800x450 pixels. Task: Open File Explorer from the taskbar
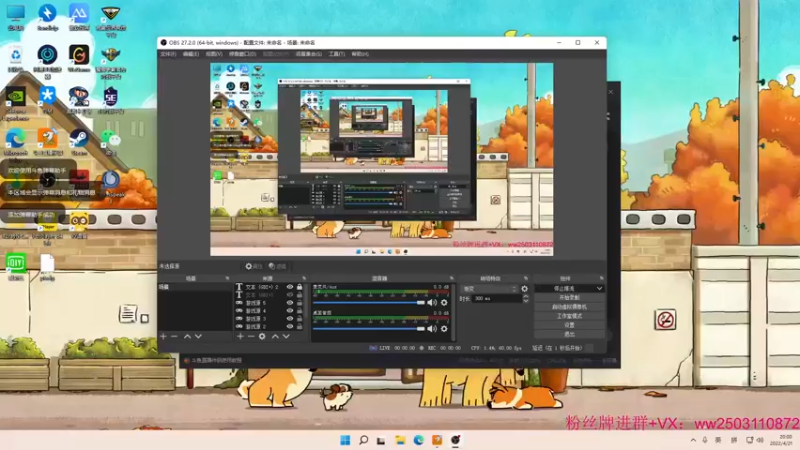[x=400, y=440]
